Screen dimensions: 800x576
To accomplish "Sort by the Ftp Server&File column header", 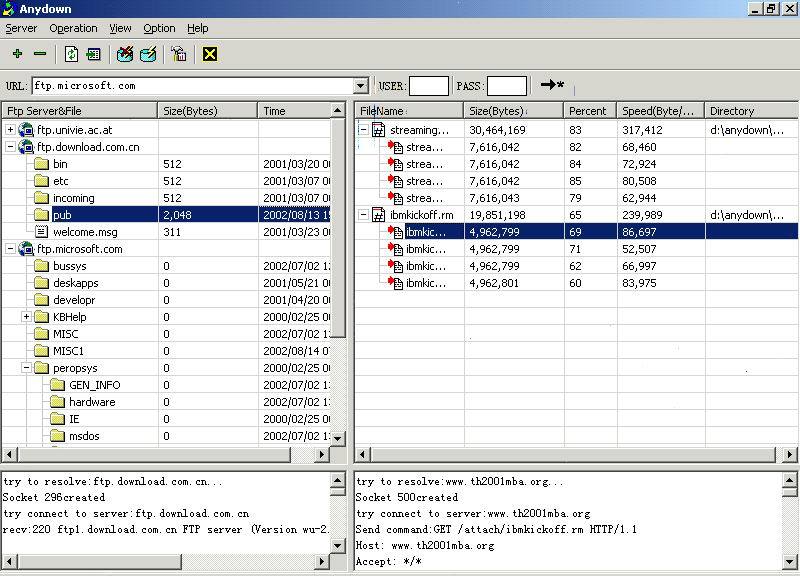I will pyautogui.click(x=80, y=111).
